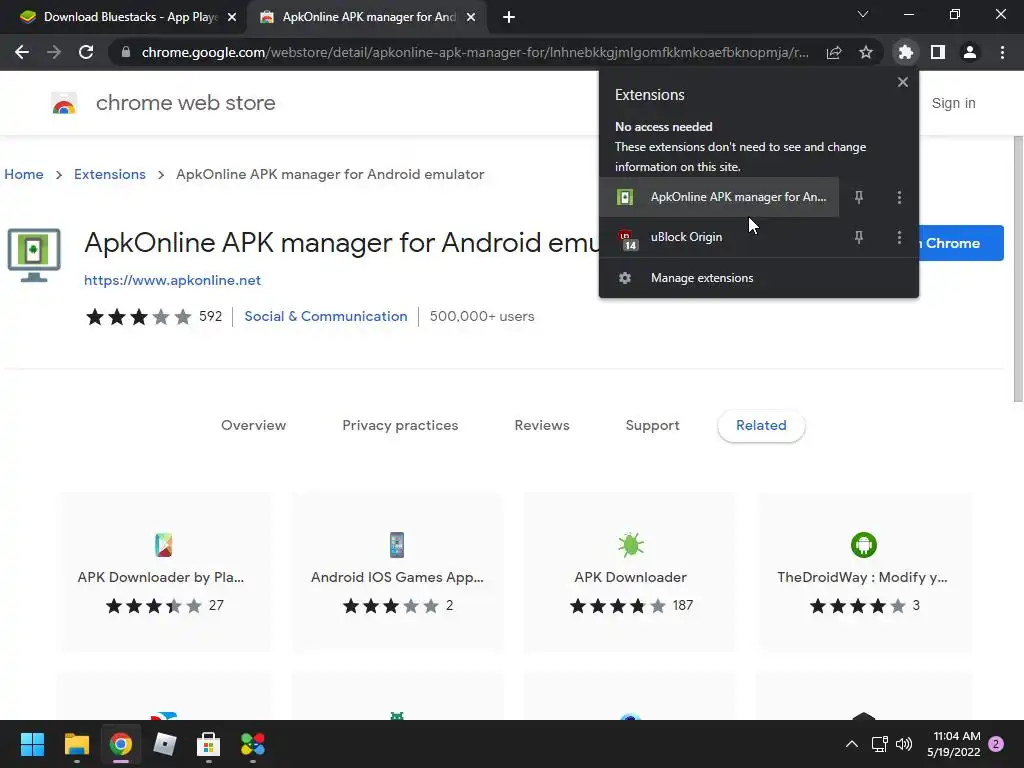Image resolution: width=1024 pixels, height=768 pixels.
Task: Go back to previous page
Action: [22, 52]
